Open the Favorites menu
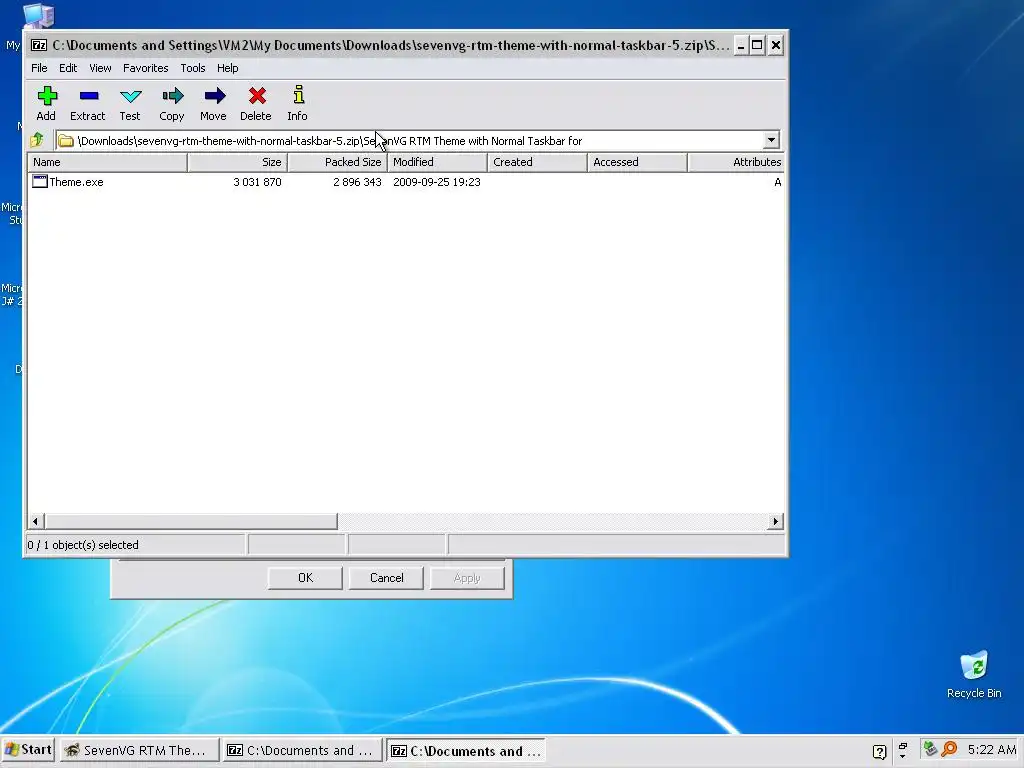Image resolution: width=1024 pixels, height=768 pixels. pyautogui.click(x=146, y=68)
